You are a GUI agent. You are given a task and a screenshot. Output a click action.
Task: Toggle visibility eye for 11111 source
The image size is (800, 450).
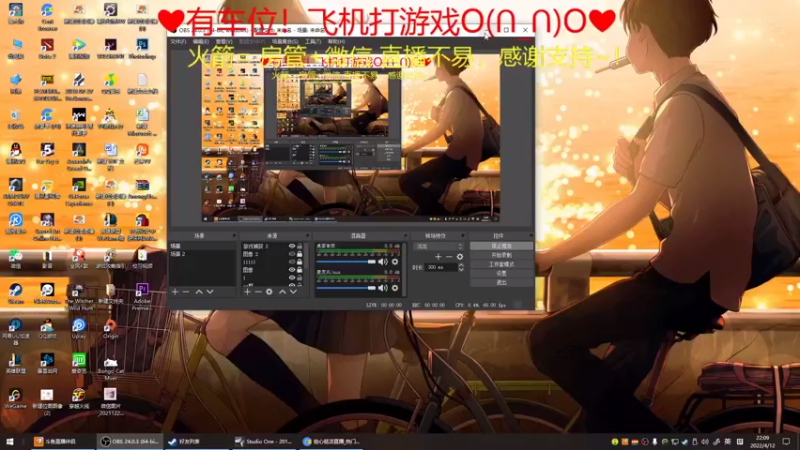(x=292, y=262)
